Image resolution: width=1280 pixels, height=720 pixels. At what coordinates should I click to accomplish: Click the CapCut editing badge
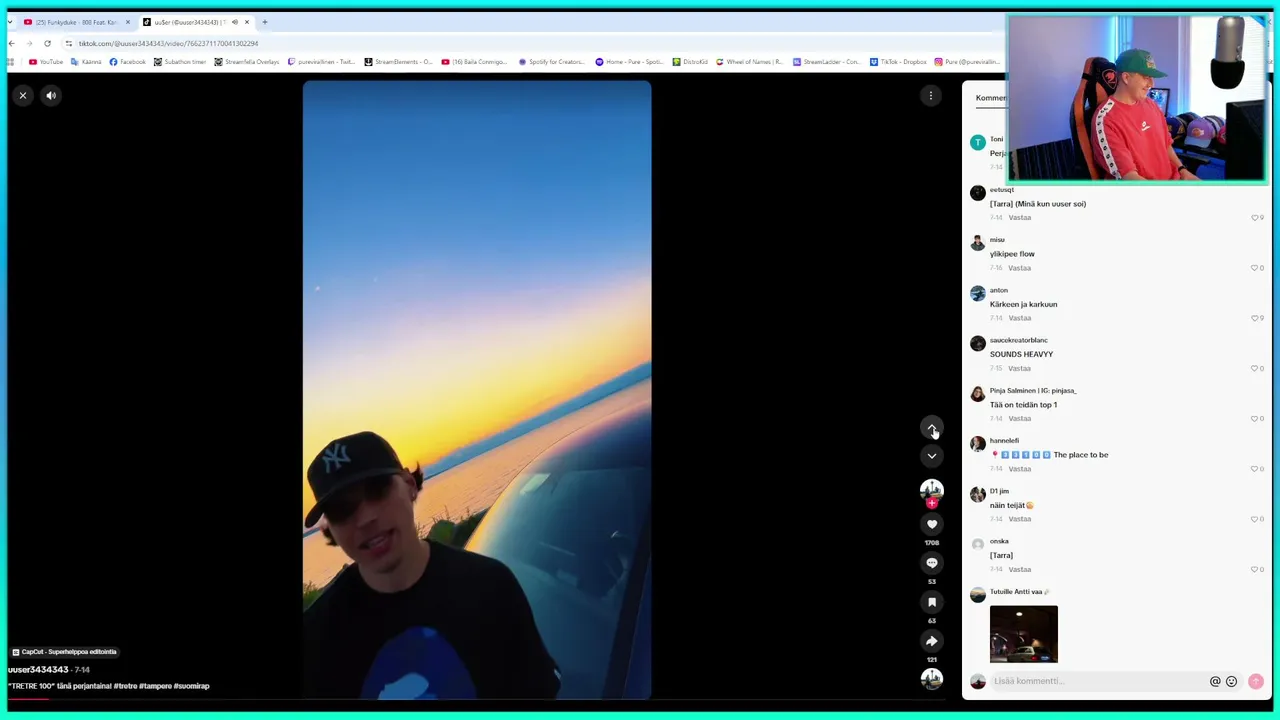point(65,652)
